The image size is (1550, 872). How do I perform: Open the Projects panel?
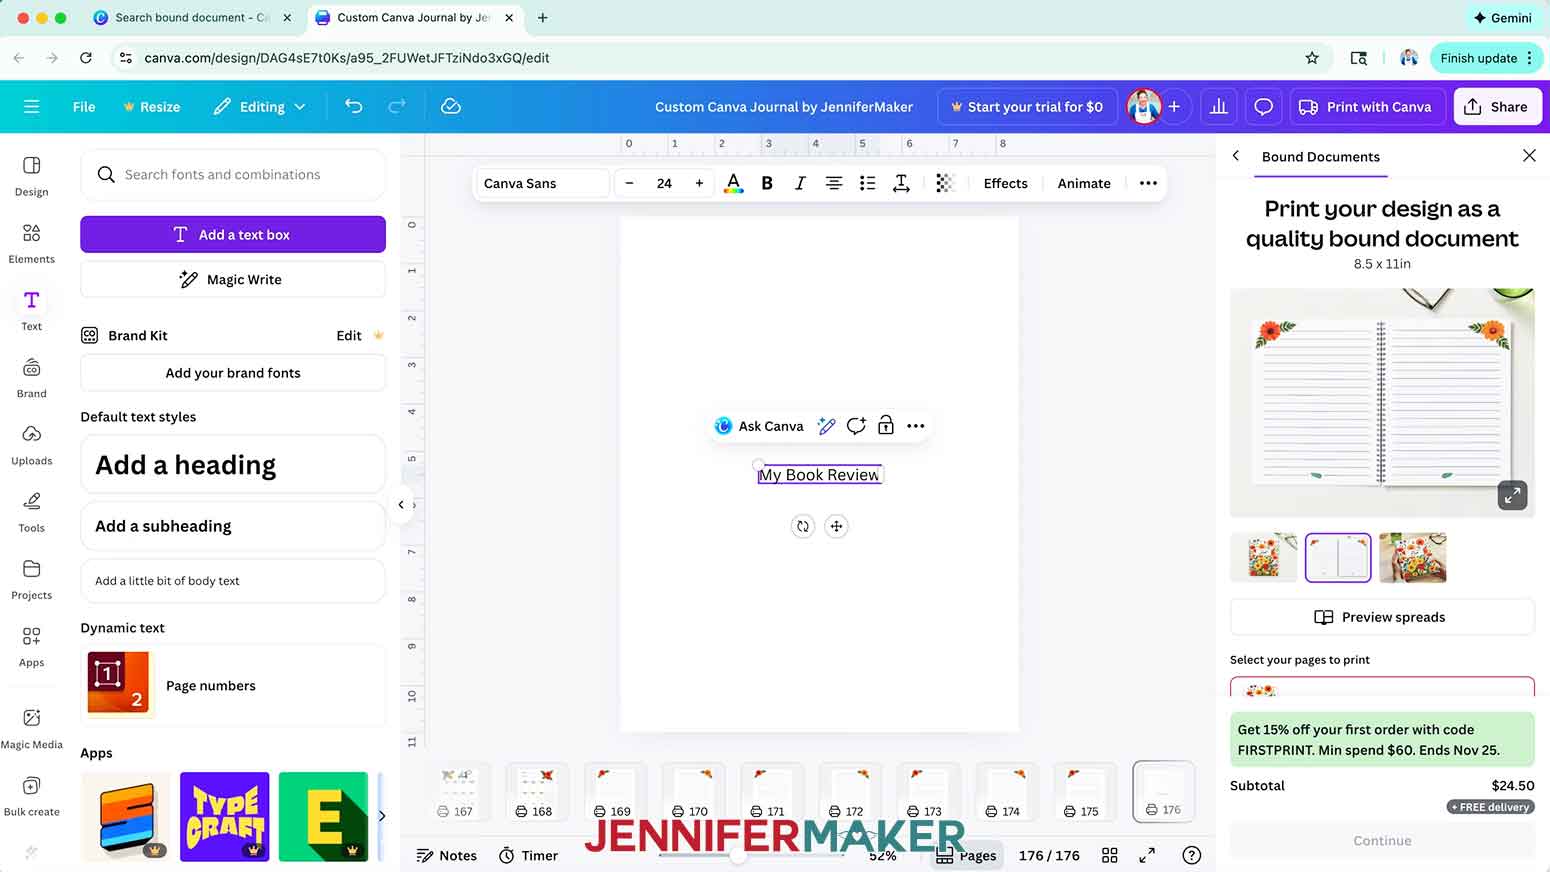coord(31,579)
